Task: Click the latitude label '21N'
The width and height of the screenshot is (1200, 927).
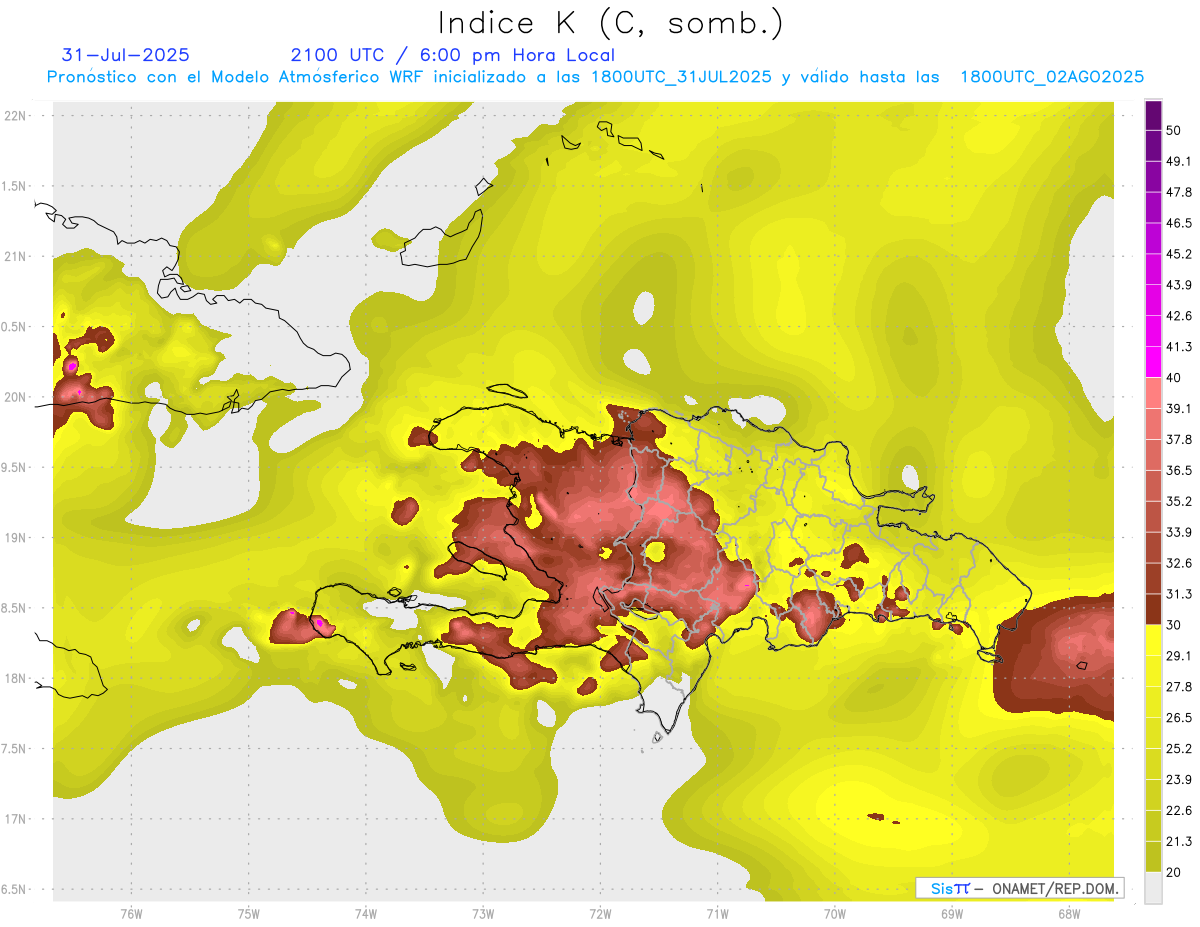Action: coord(15,256)
